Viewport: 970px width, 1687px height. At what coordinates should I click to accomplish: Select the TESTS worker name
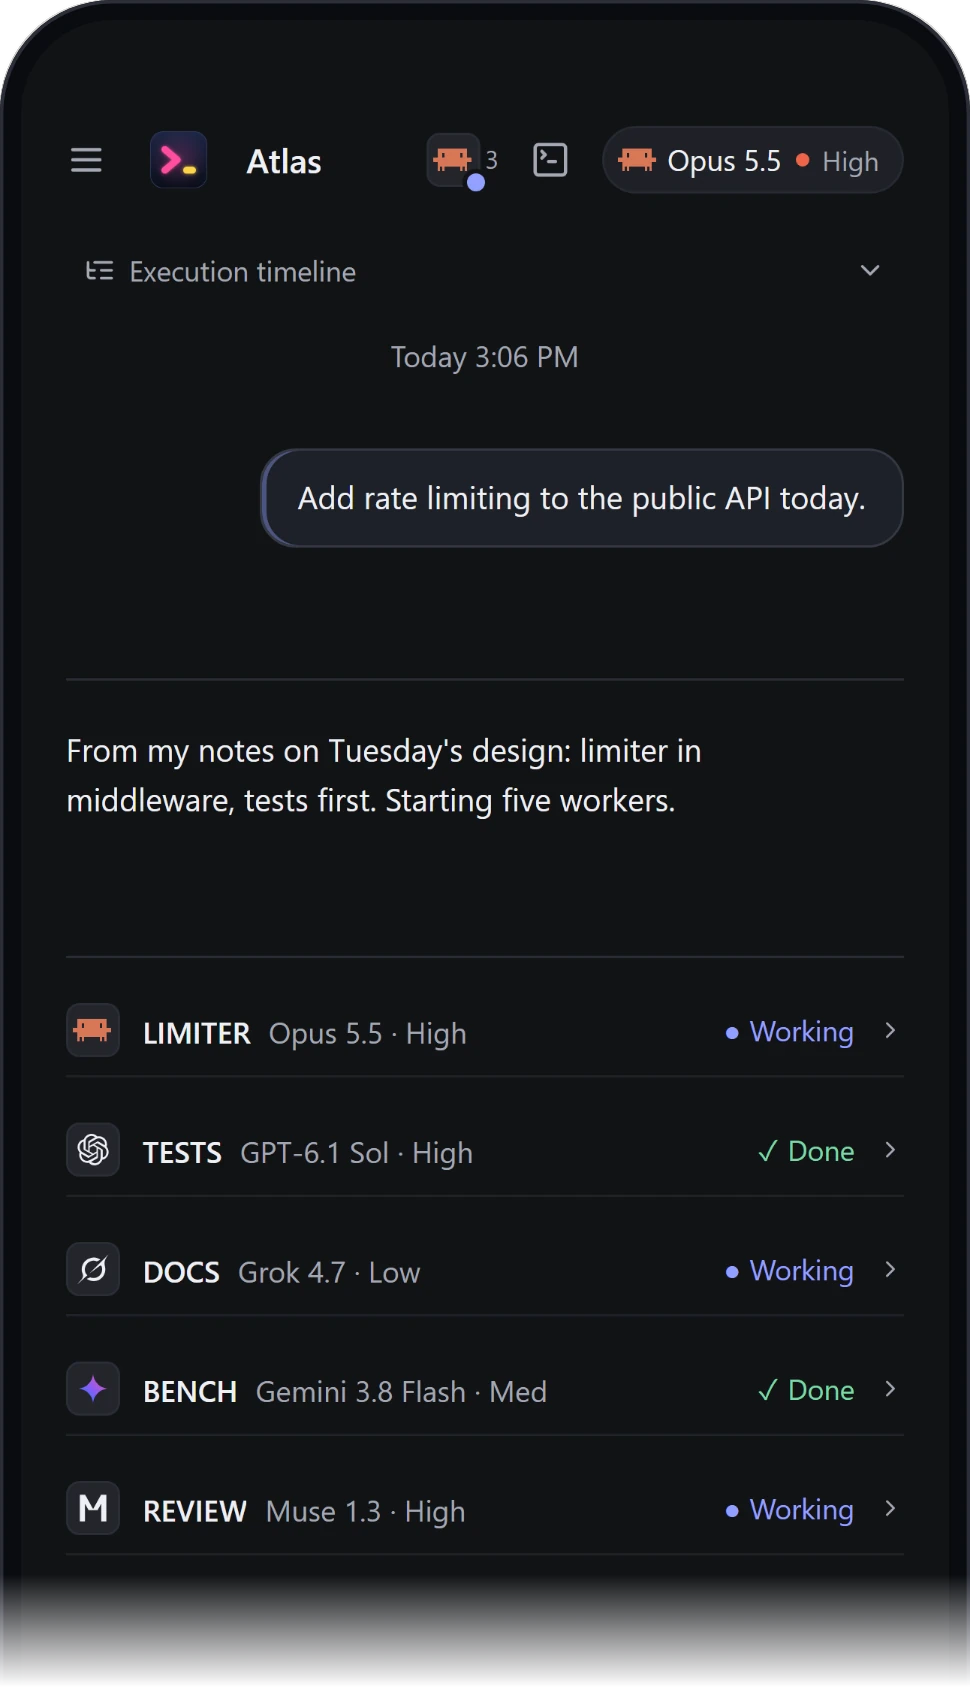coord(182,1153)
